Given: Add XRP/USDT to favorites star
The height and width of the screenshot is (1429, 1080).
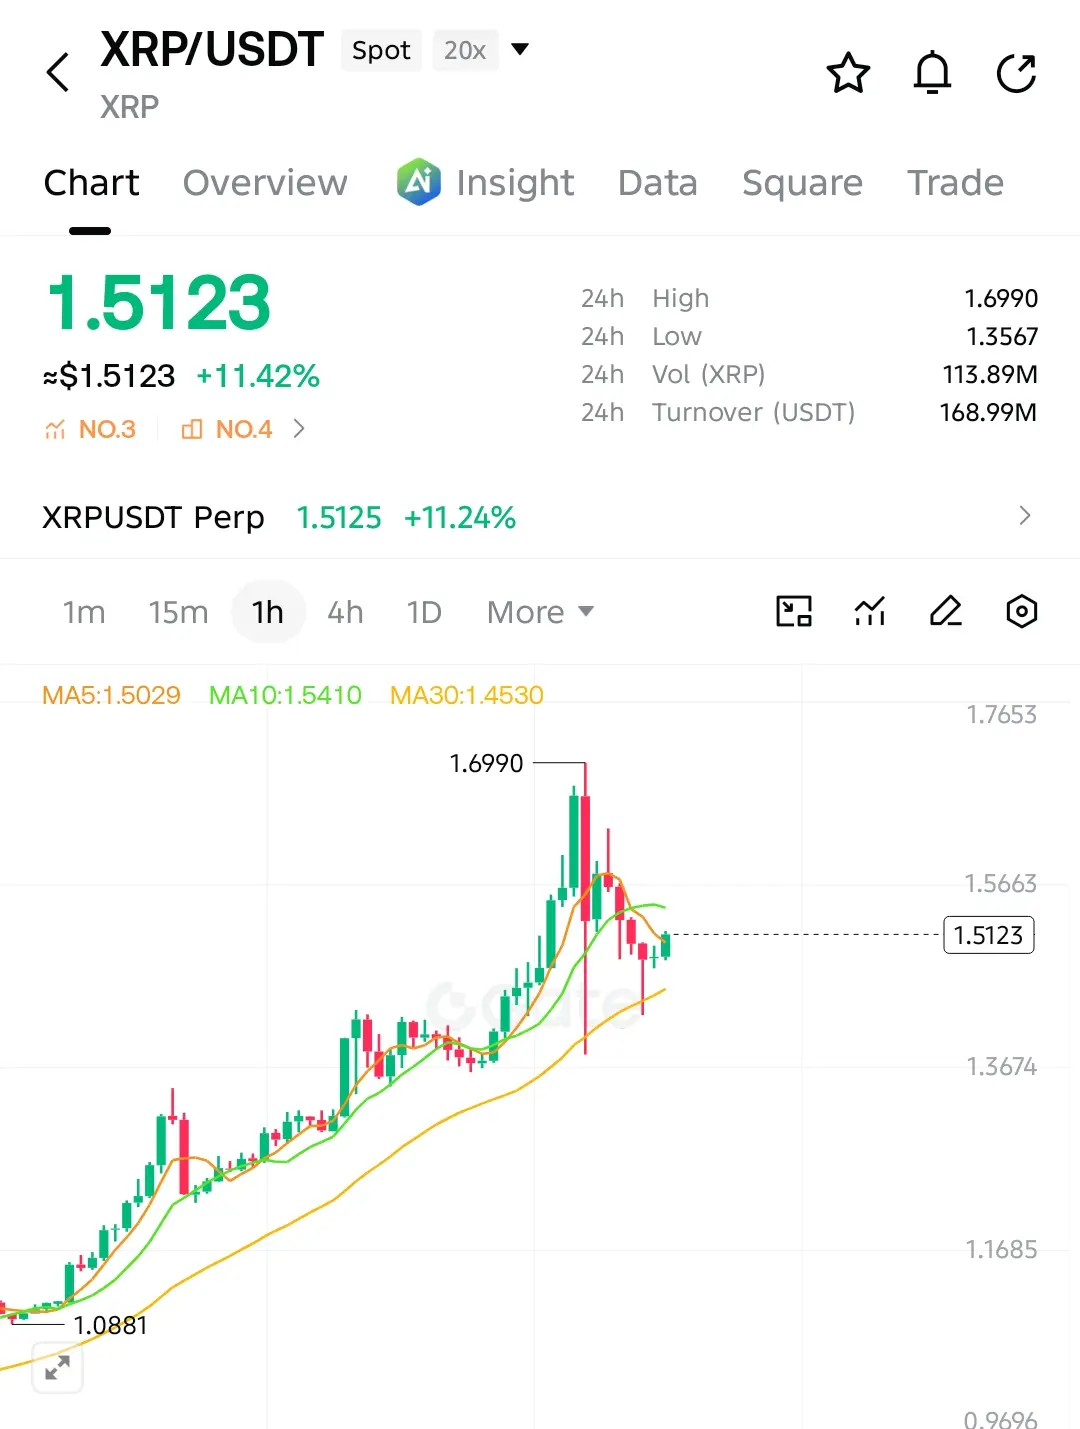Looking at the screenshot, I should coord(848,73).
